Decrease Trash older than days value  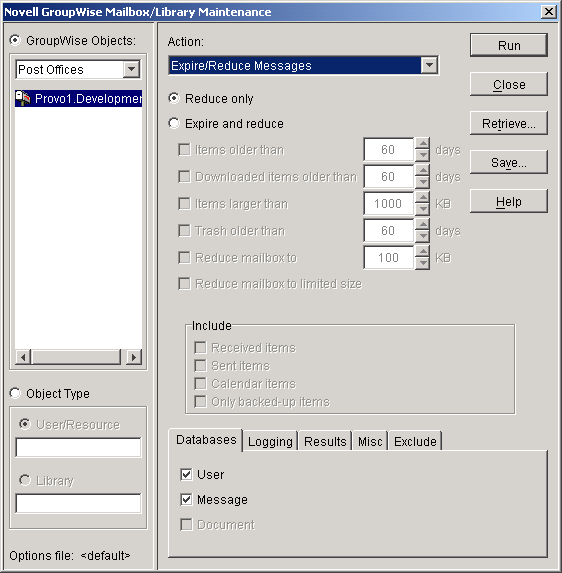(x=422, y=236)
